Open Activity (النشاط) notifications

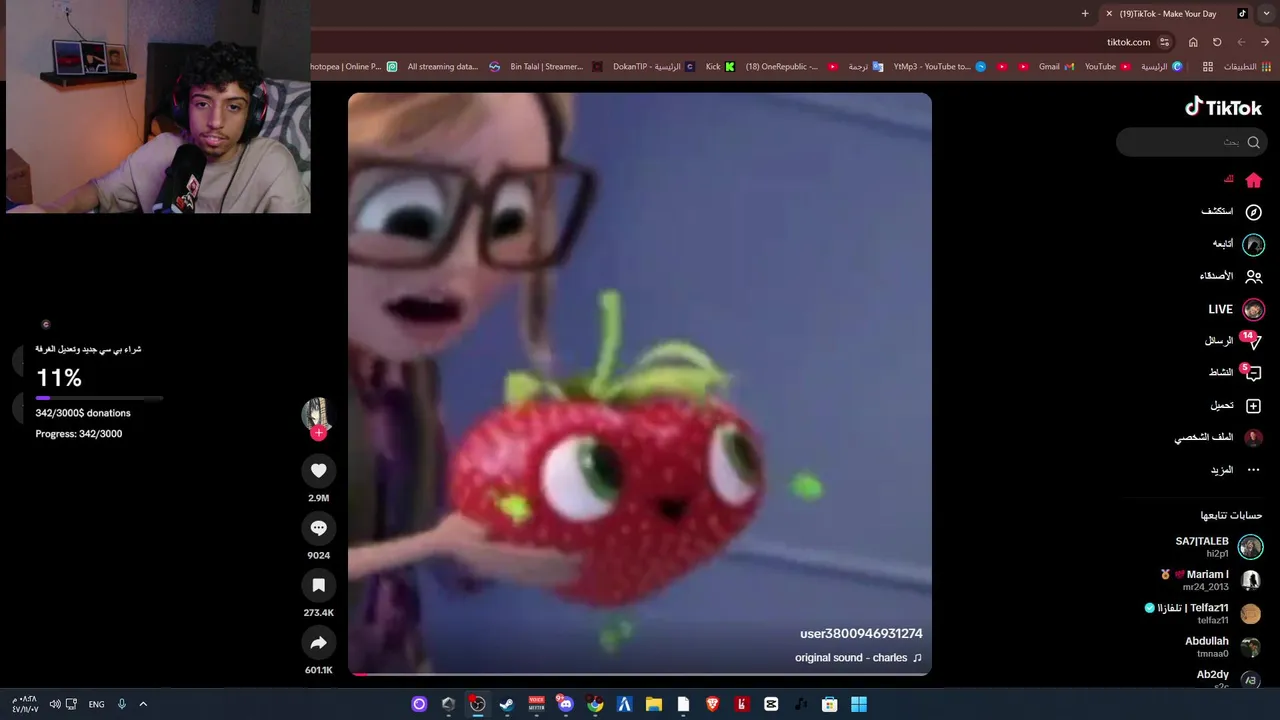coord(1234,373)
